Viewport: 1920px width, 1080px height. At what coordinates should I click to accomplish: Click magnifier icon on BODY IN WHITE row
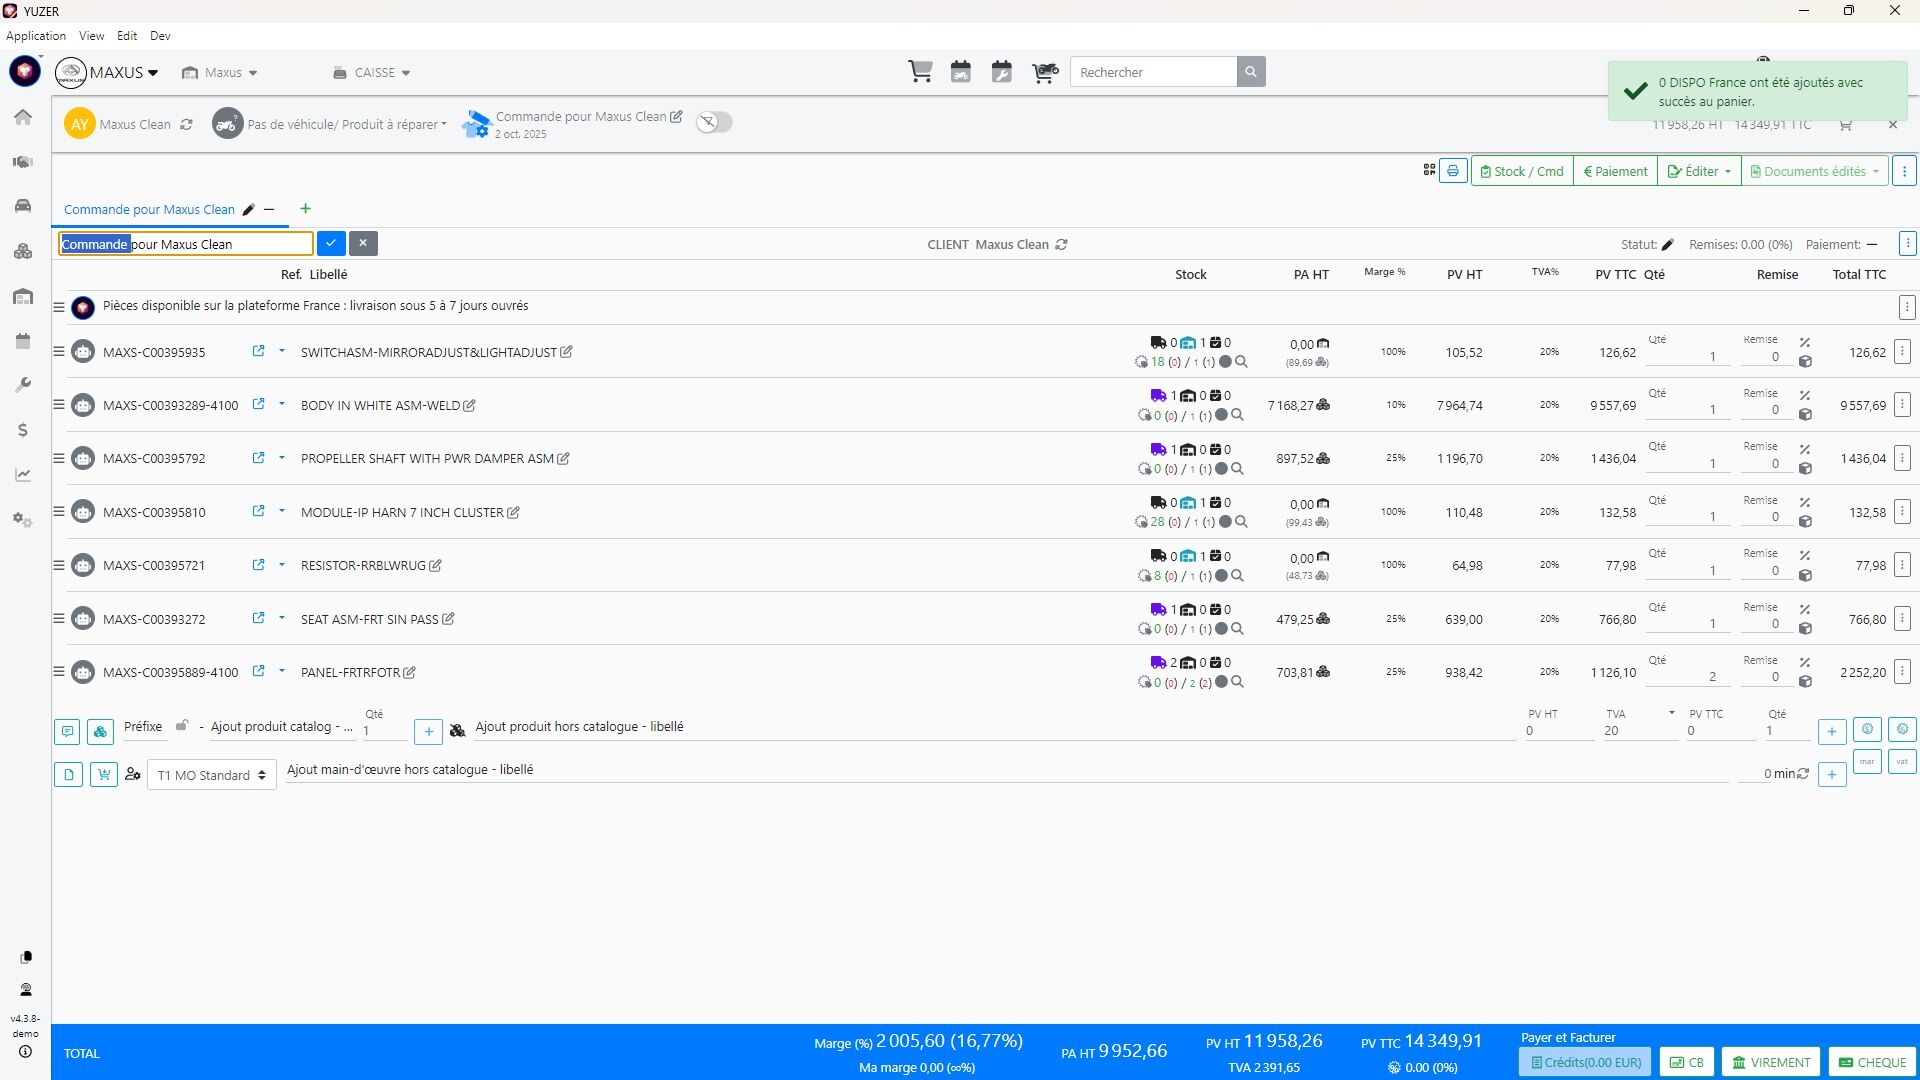1237,415
